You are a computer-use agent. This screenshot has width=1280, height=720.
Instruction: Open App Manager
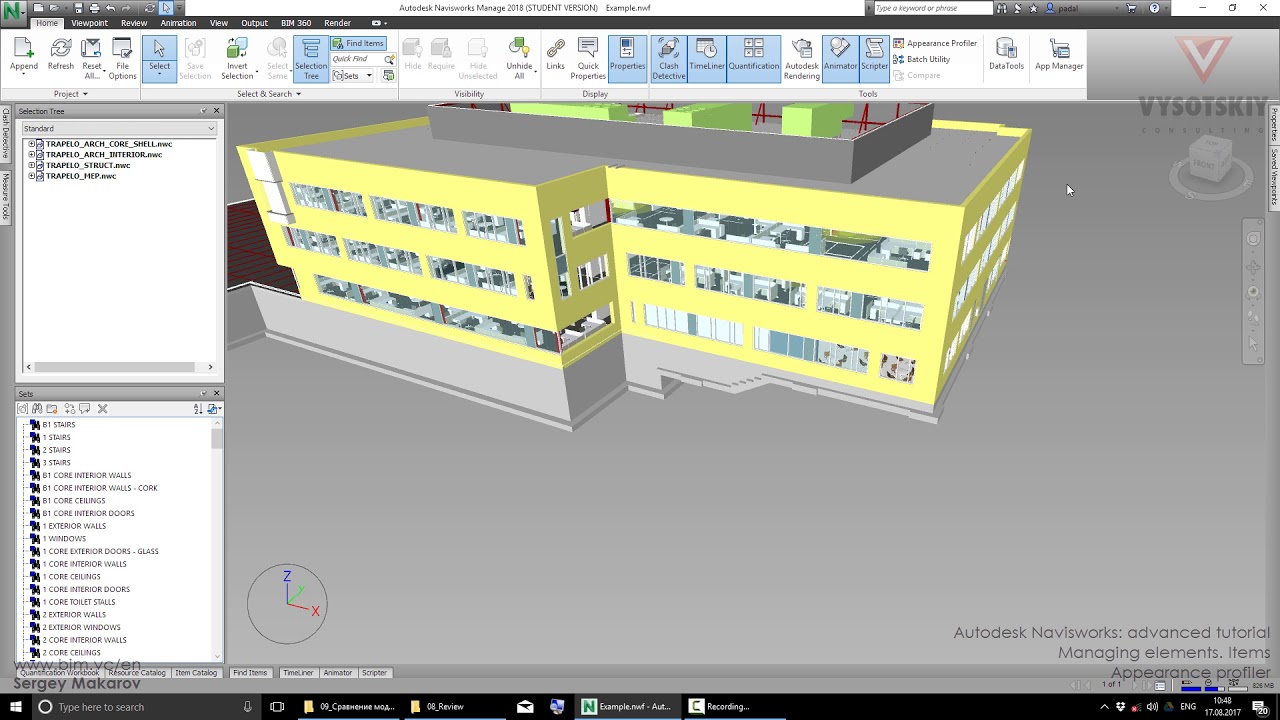(x=1059, y=56)
